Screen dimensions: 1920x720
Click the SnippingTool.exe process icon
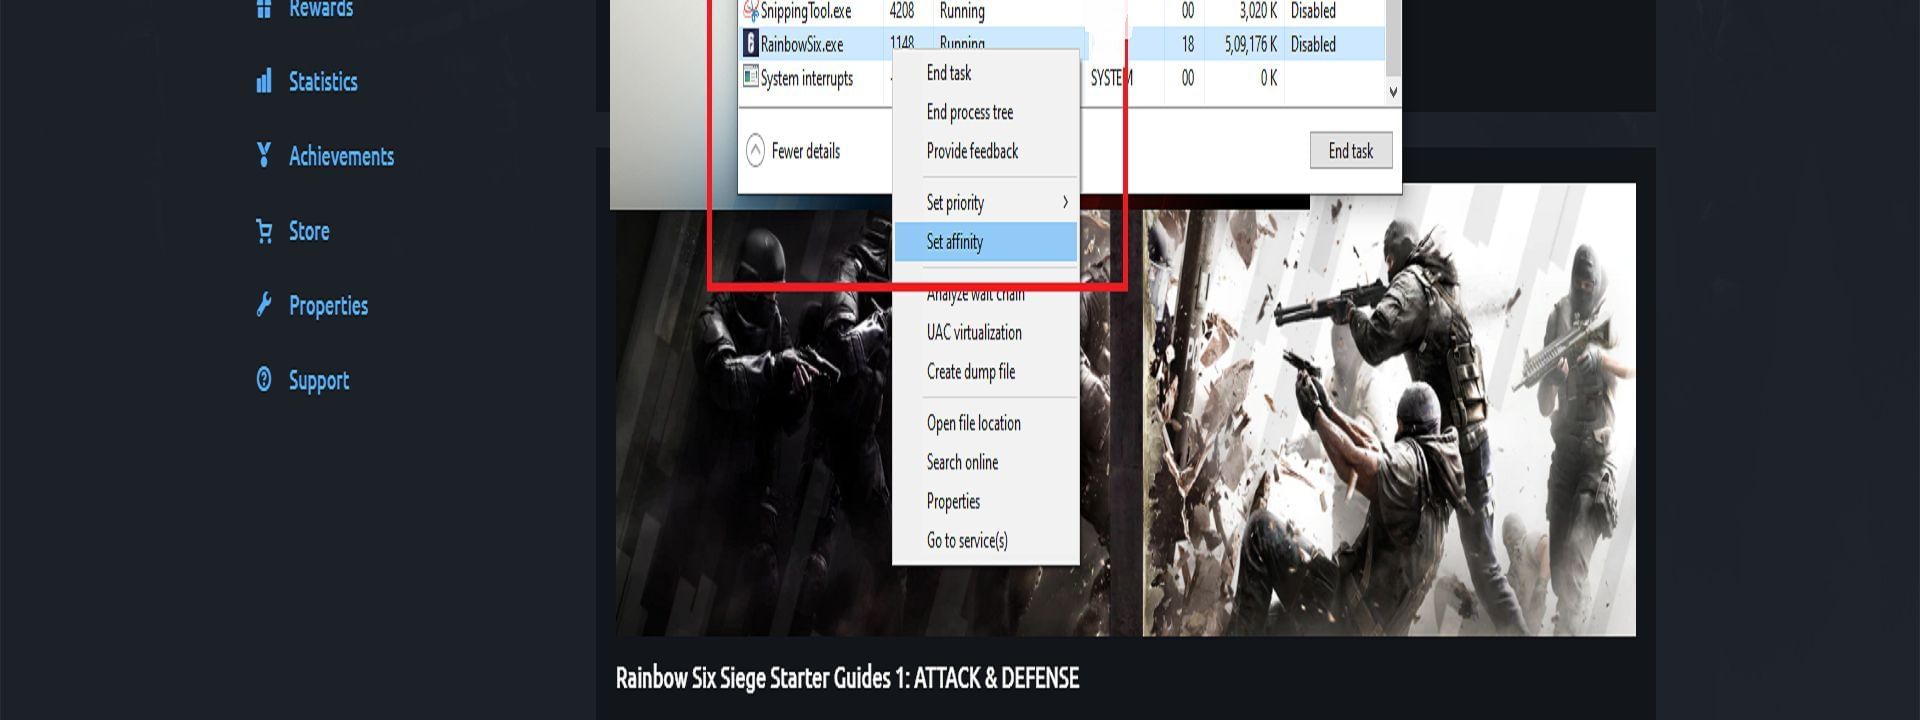[750, 11]
